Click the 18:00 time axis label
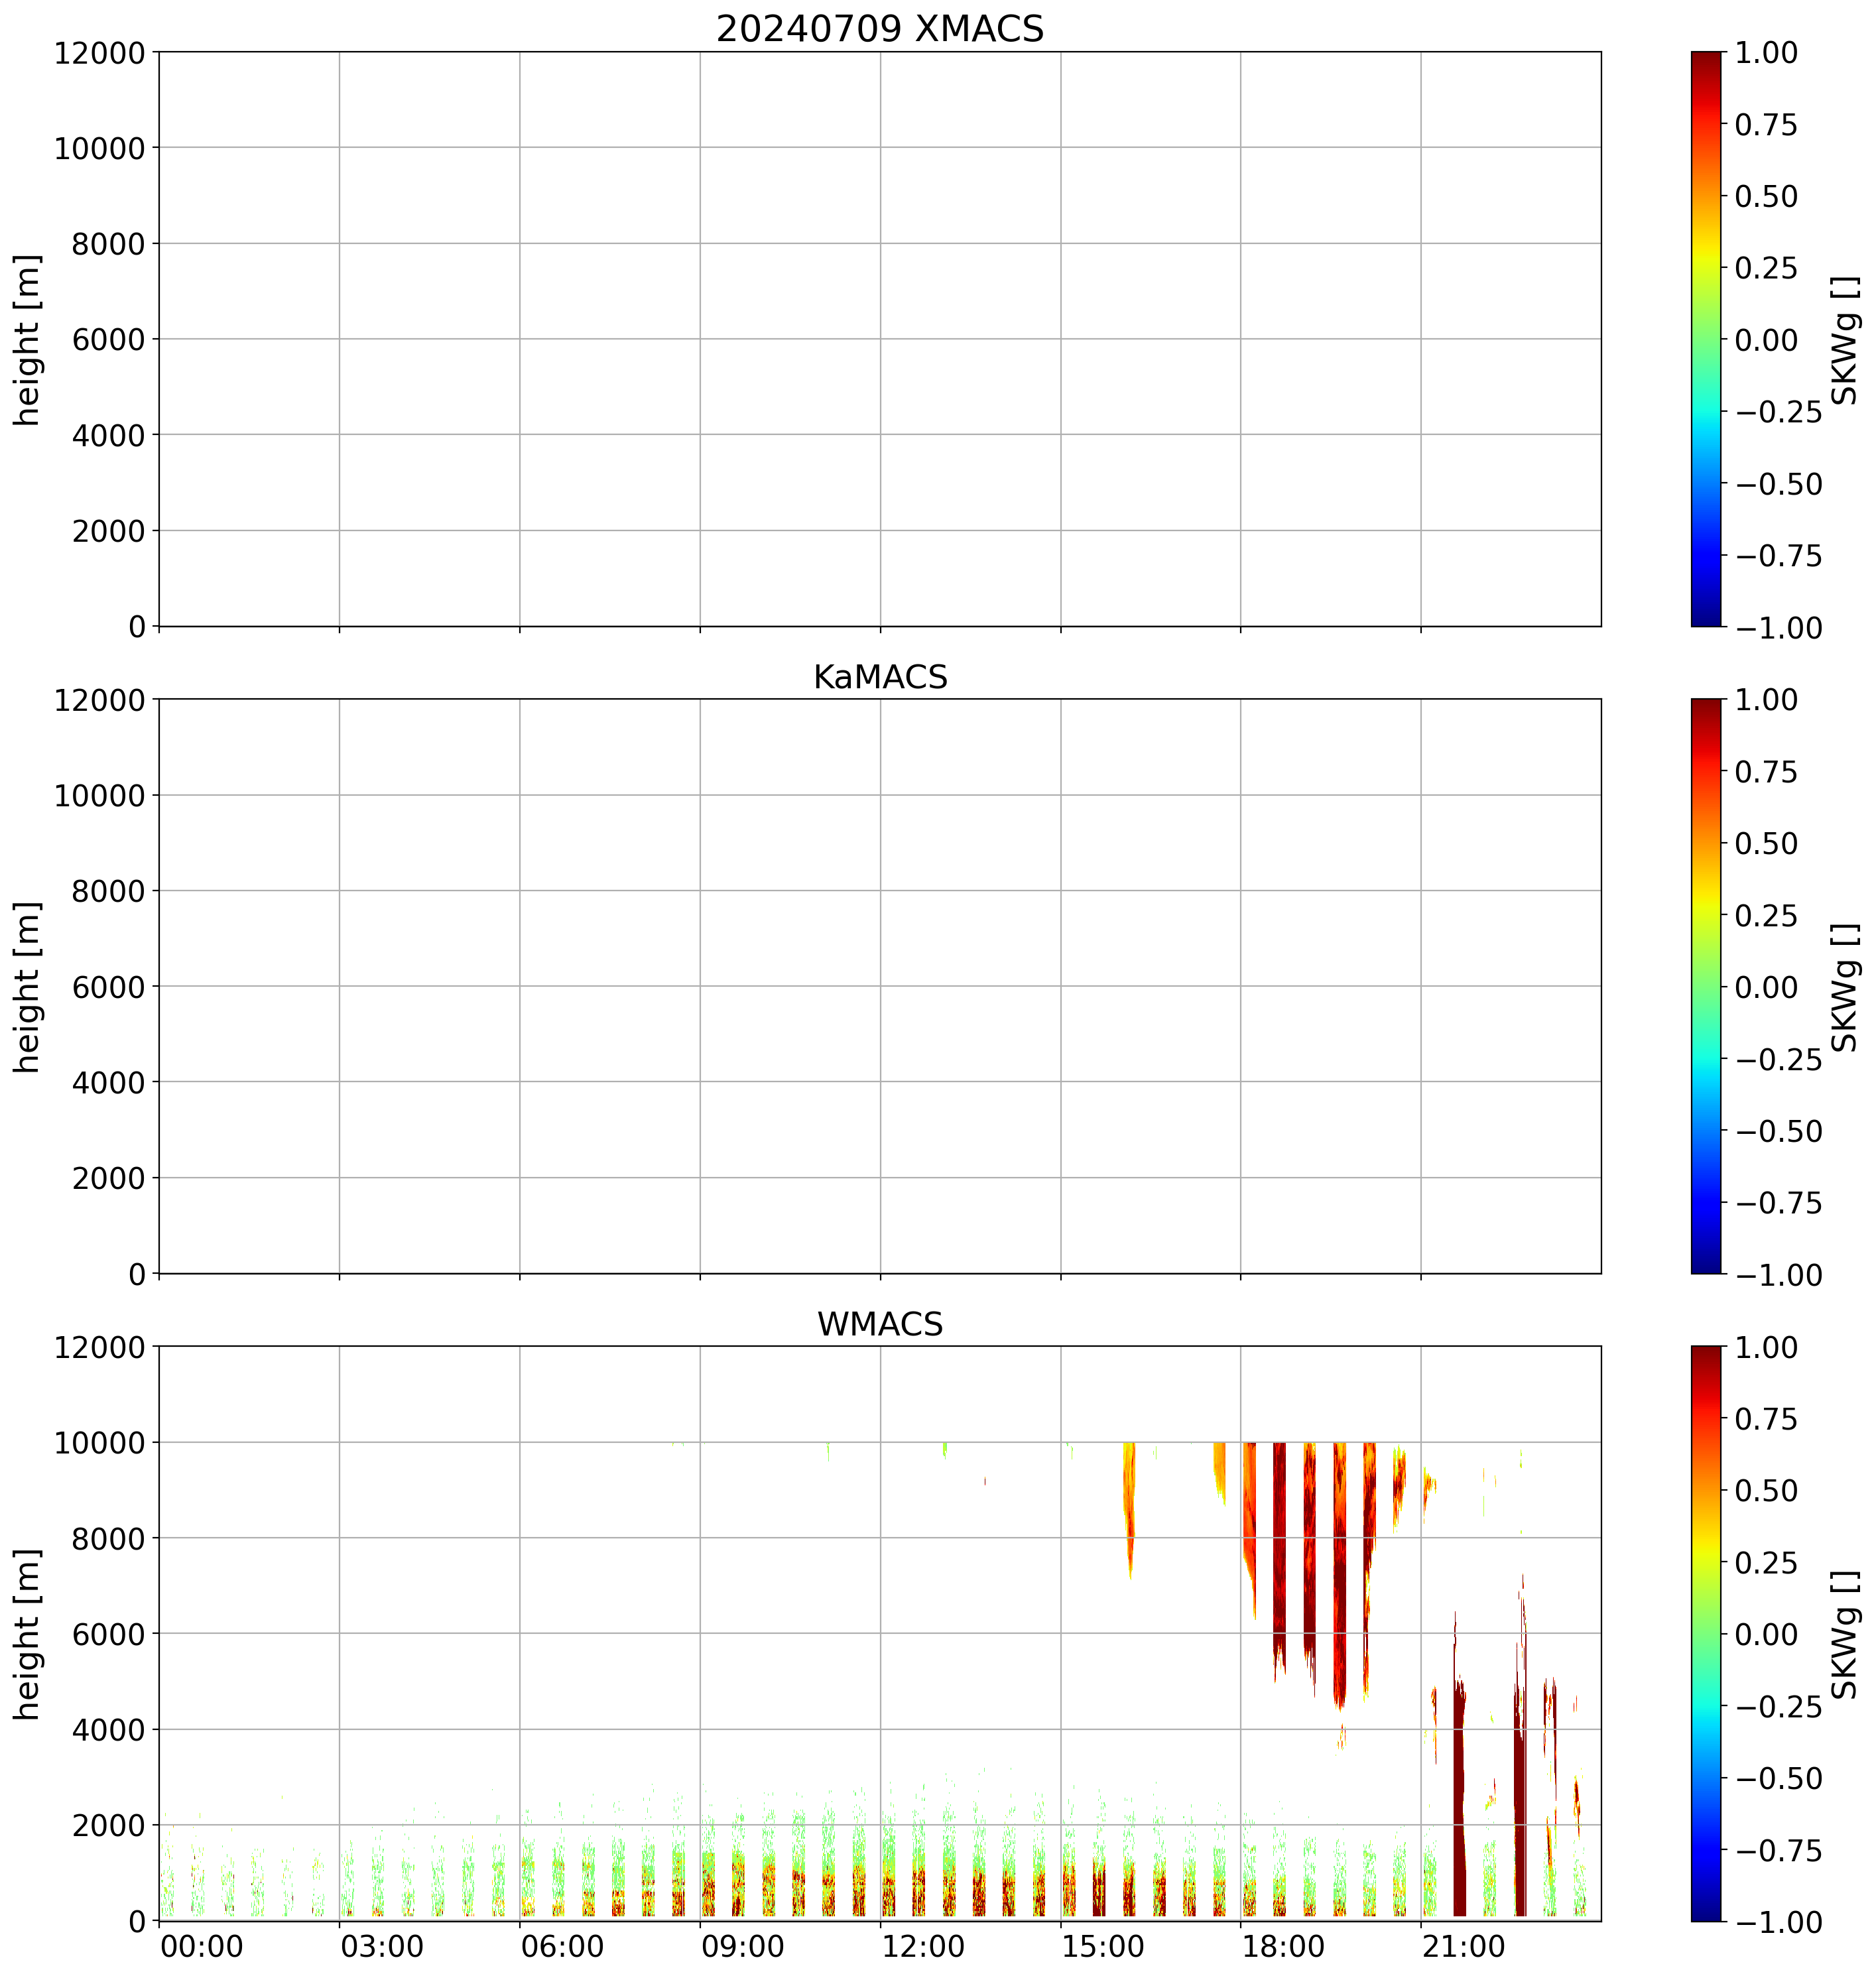1876x1976 pixels. [1284, 1947]
